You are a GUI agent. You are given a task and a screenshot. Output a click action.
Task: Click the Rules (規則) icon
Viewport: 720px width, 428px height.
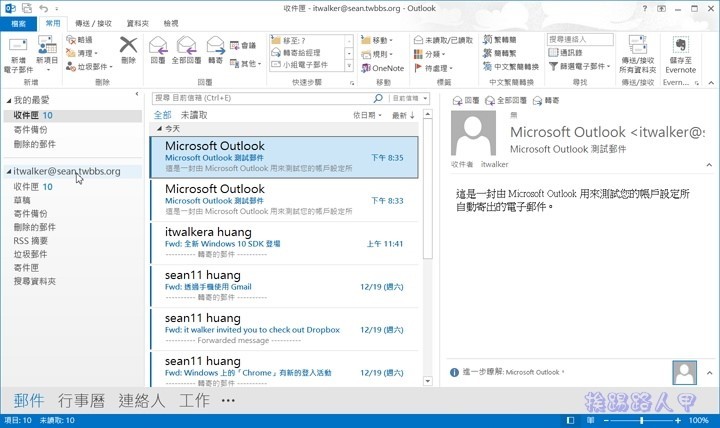point(366,54)
